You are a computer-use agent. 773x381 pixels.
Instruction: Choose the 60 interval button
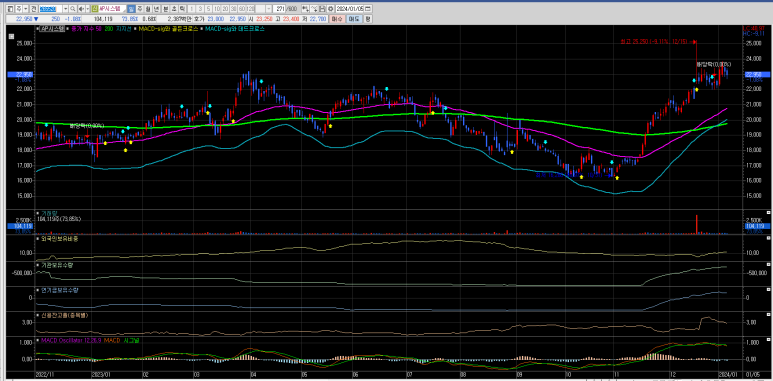coord(242,9)
